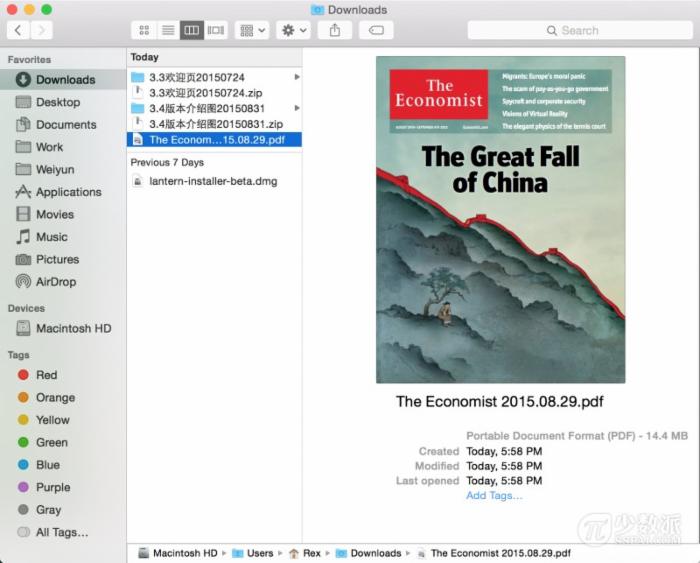Click the Share toolbar button

(335, 30)
